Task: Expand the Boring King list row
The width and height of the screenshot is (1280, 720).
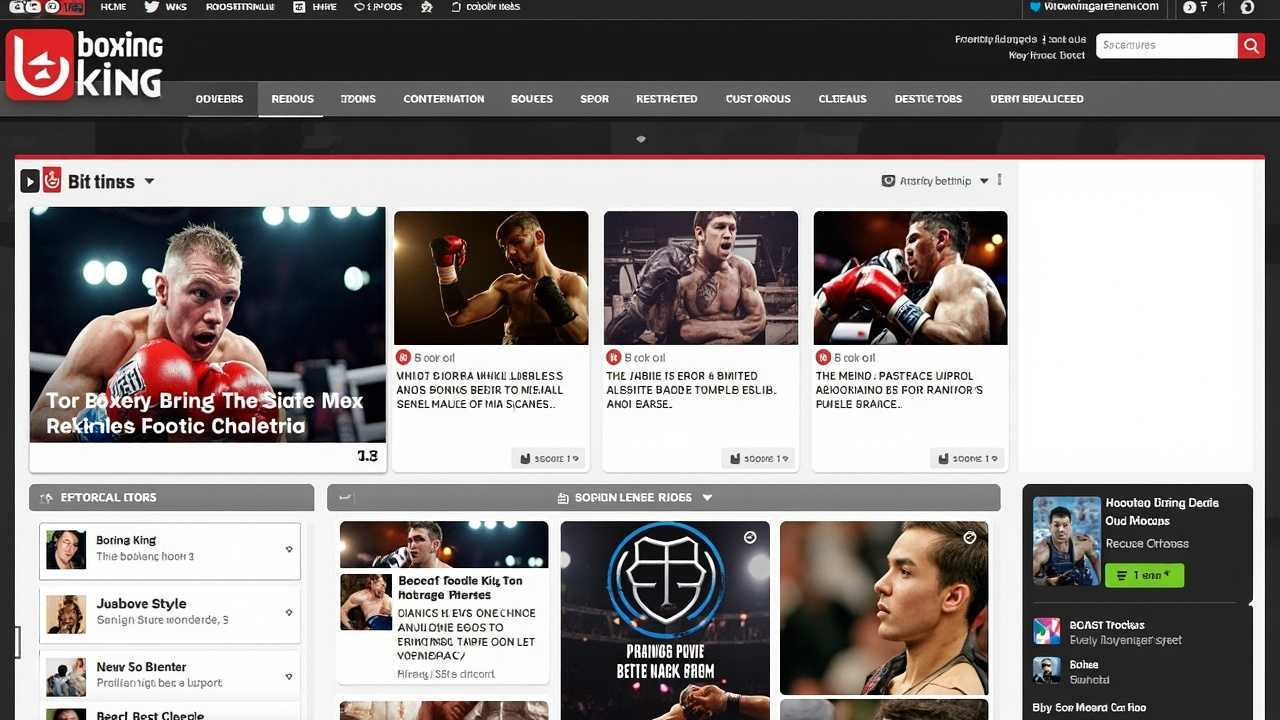Action: [289, 549]
